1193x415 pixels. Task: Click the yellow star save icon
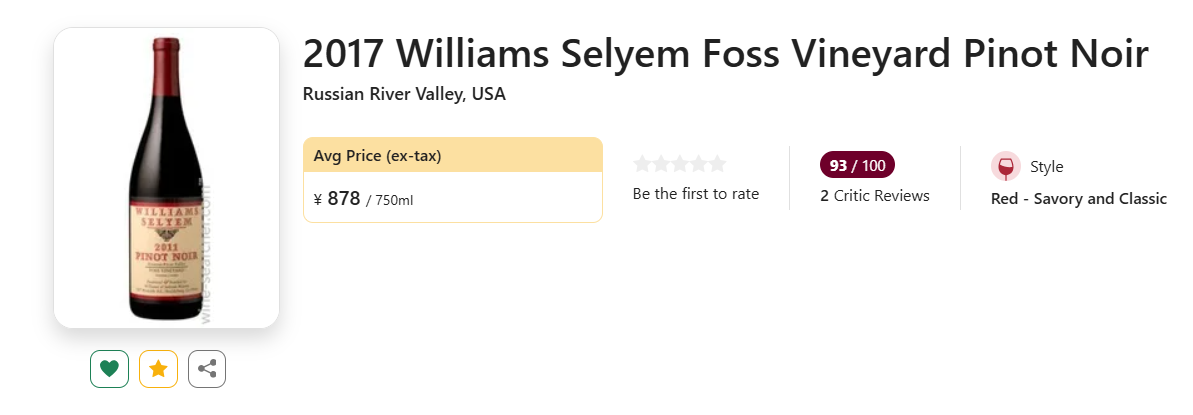pyautogui.click(x=158, y=369)
